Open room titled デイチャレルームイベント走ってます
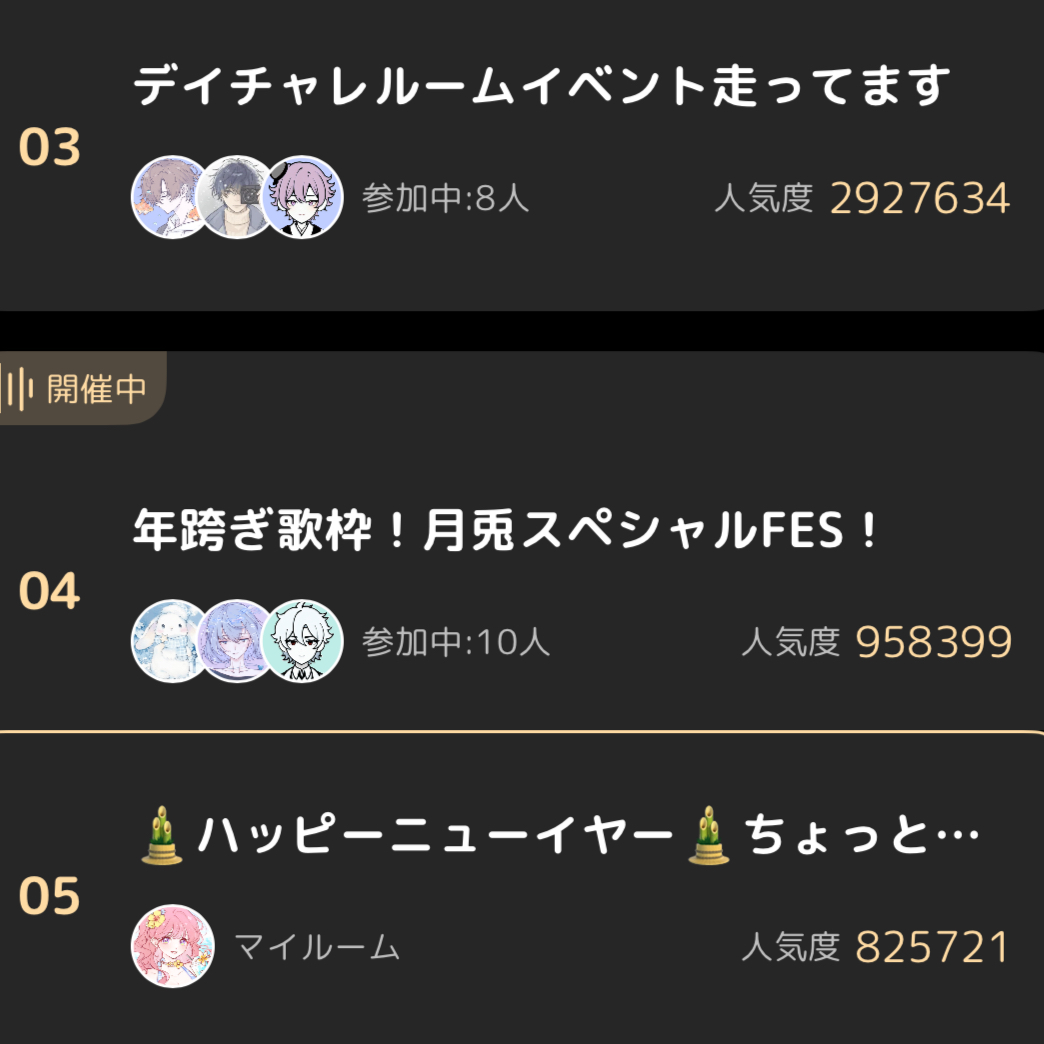Image resolution: width=1044 pixels, height=1044 pixels. [x=540, y=87]
